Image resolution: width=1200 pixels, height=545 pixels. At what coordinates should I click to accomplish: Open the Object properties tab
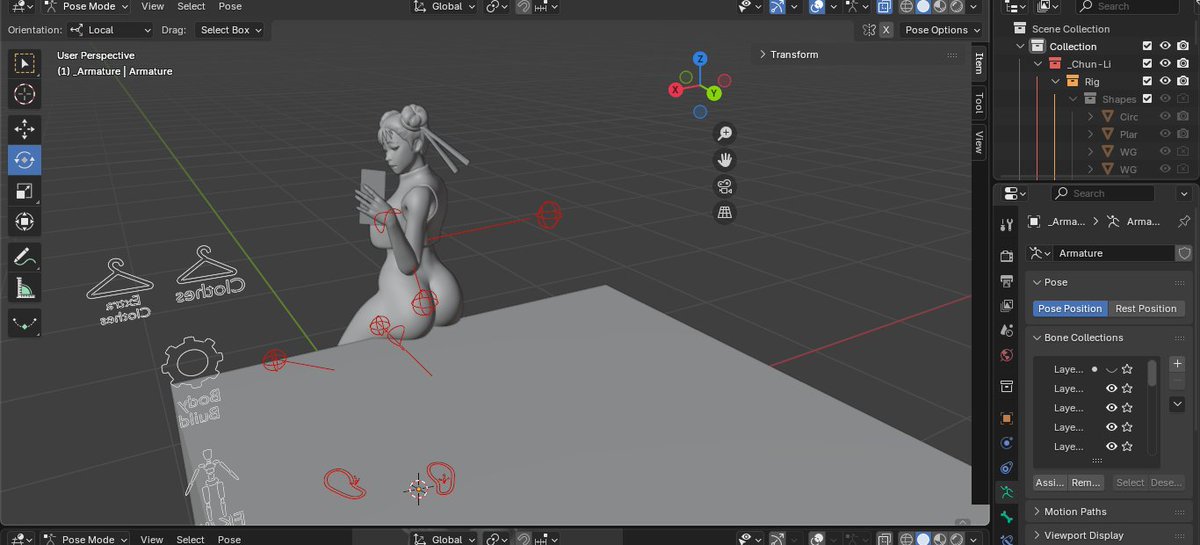tap(1006, 418)
